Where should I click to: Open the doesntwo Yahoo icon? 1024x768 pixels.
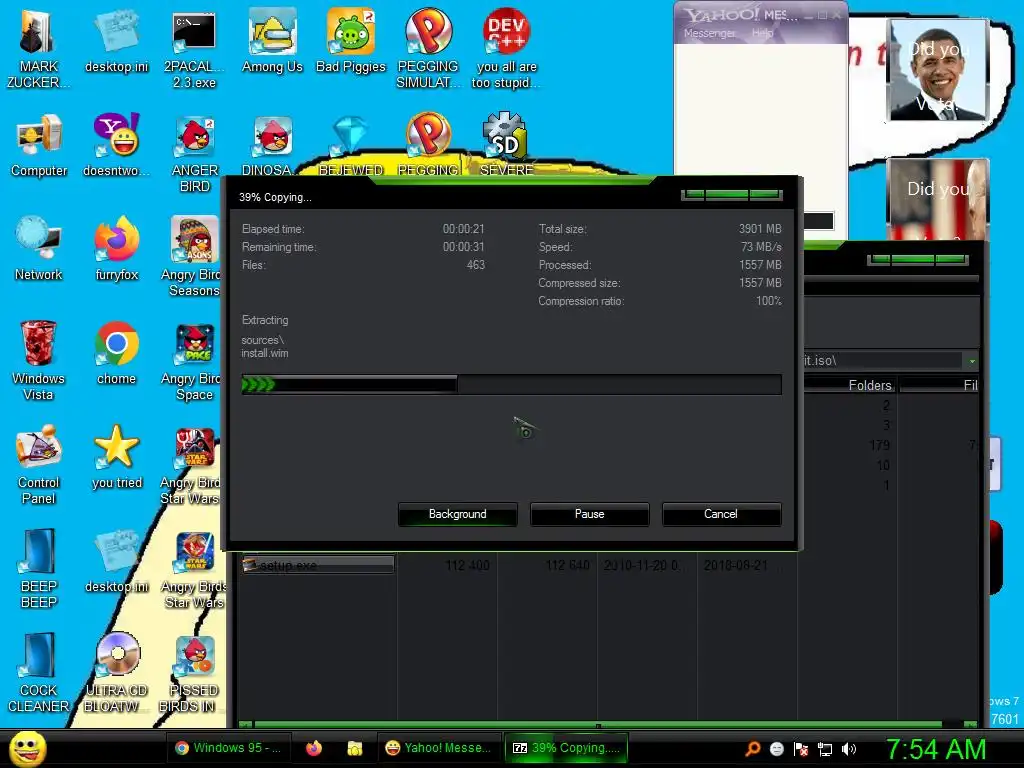(116, 145)
